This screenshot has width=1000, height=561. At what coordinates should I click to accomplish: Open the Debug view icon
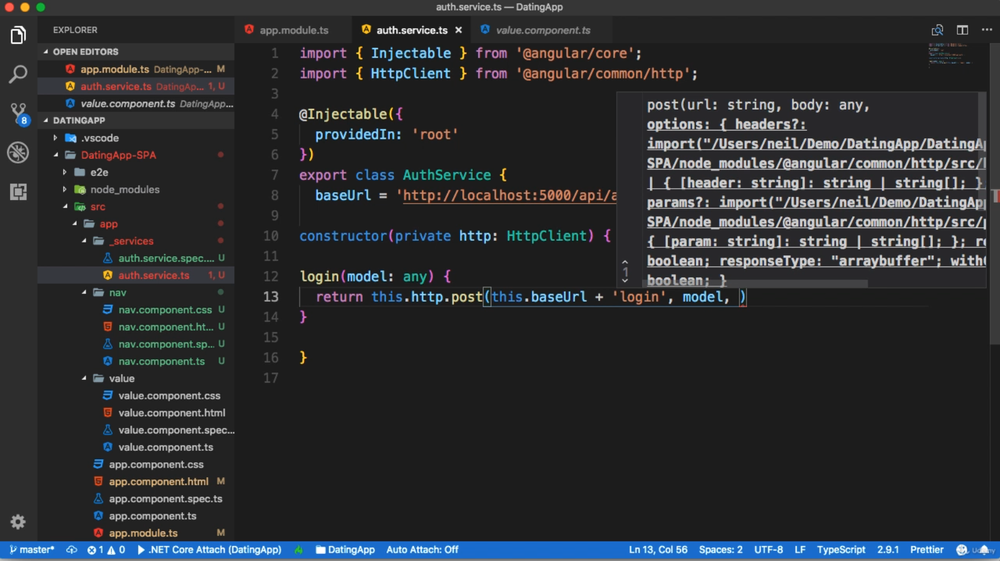coord(18,152)
